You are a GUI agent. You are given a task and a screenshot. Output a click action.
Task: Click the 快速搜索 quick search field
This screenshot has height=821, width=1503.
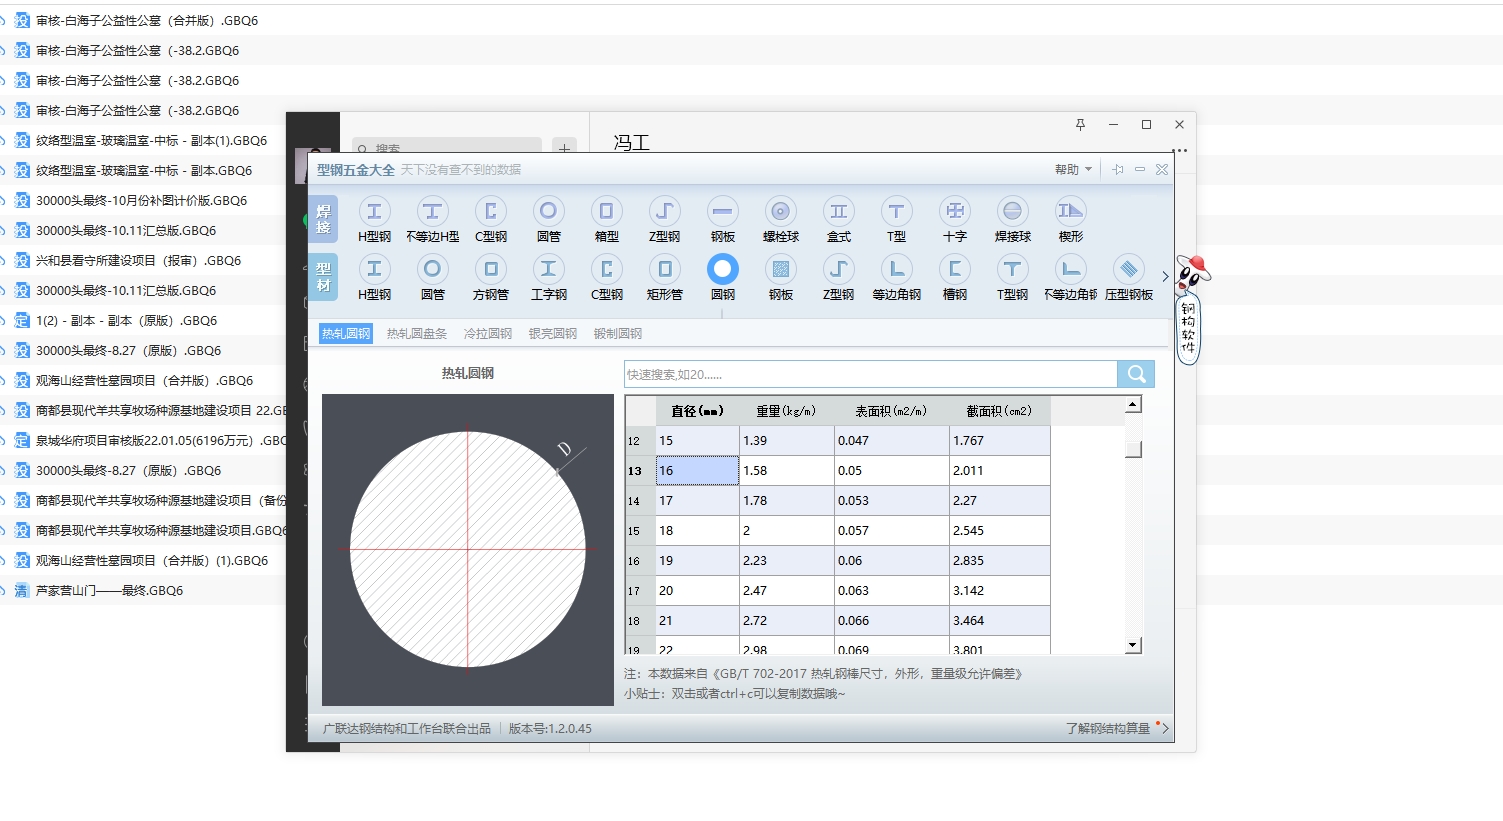(870, 374)
